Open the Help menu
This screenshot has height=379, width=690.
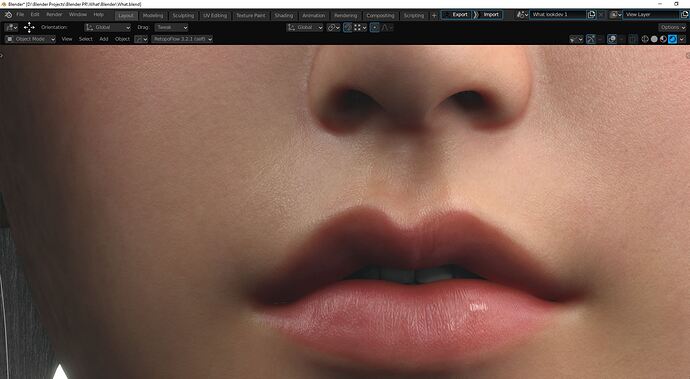tap(99, 15)
